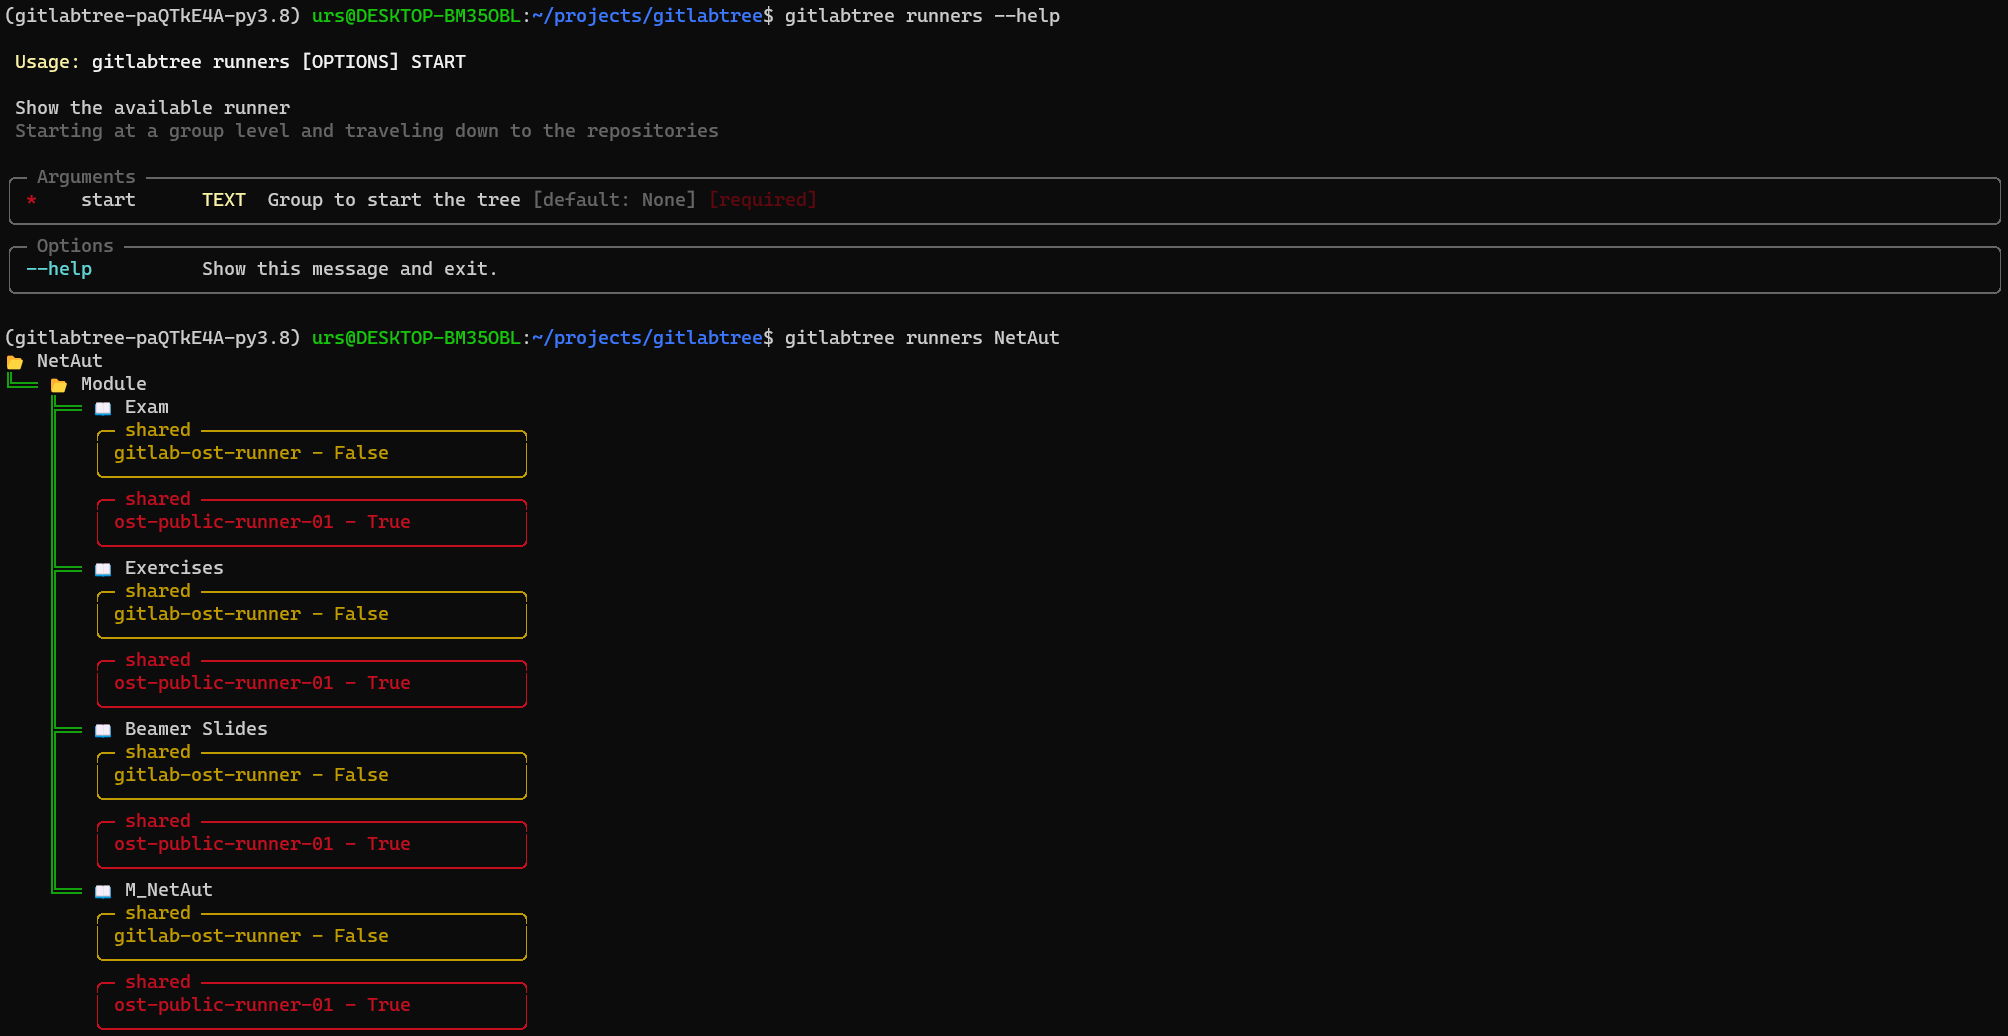Expand the Exam tree entry

[x=146, y=407]
